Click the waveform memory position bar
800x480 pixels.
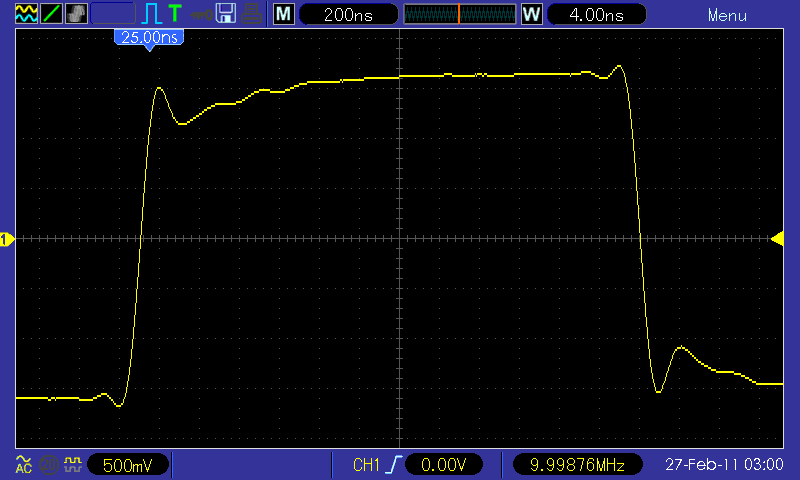(x=460, y=14)
